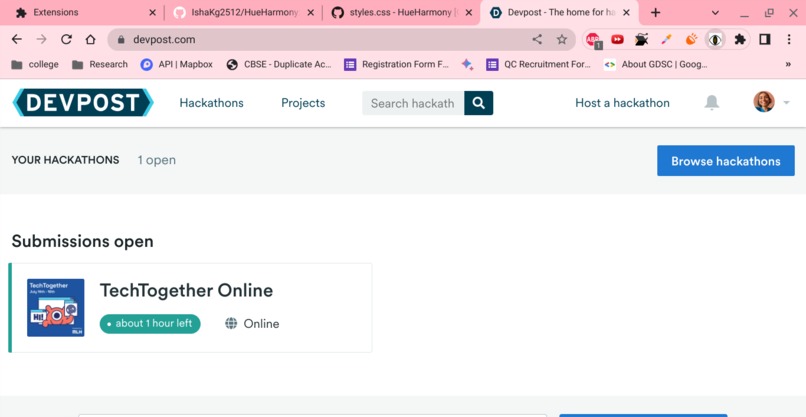Open the Chrome three-dot menu
The image size is (806, 417).
(x=789, y=40)
